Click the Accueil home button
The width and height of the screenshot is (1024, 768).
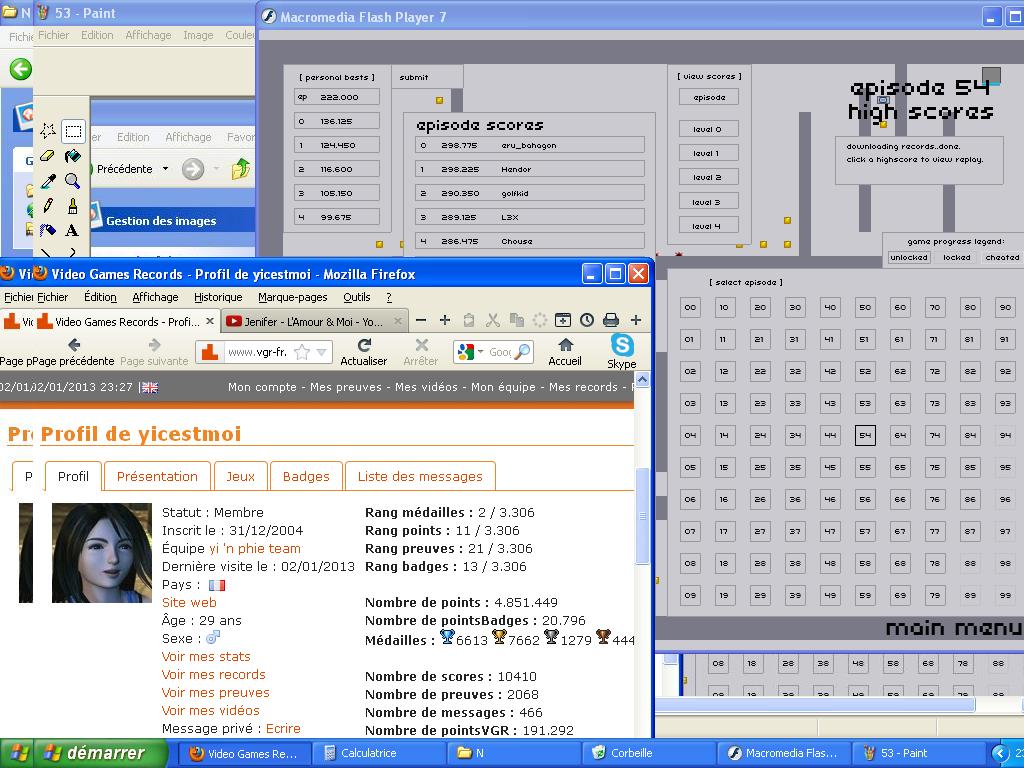(x=564, y=351)
